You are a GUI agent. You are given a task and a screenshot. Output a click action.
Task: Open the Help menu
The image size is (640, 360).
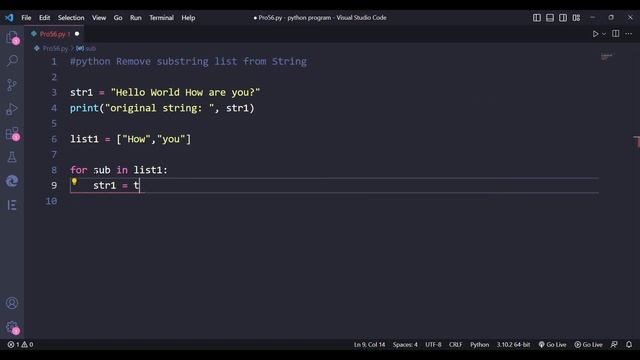(188, 18)
